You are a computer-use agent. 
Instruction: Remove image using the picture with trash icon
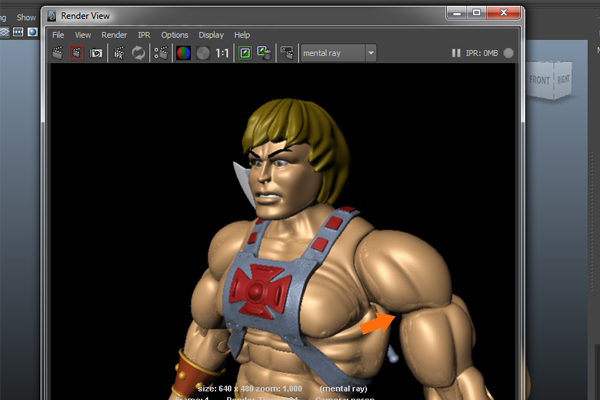point(264,53)
